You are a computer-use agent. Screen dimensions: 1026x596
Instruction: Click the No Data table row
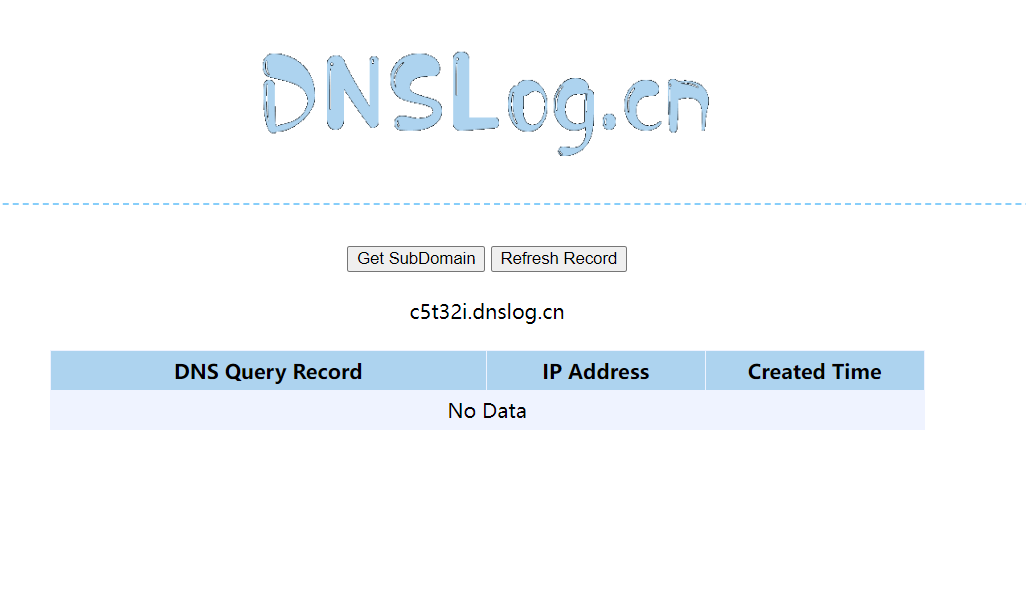(487, 411)
